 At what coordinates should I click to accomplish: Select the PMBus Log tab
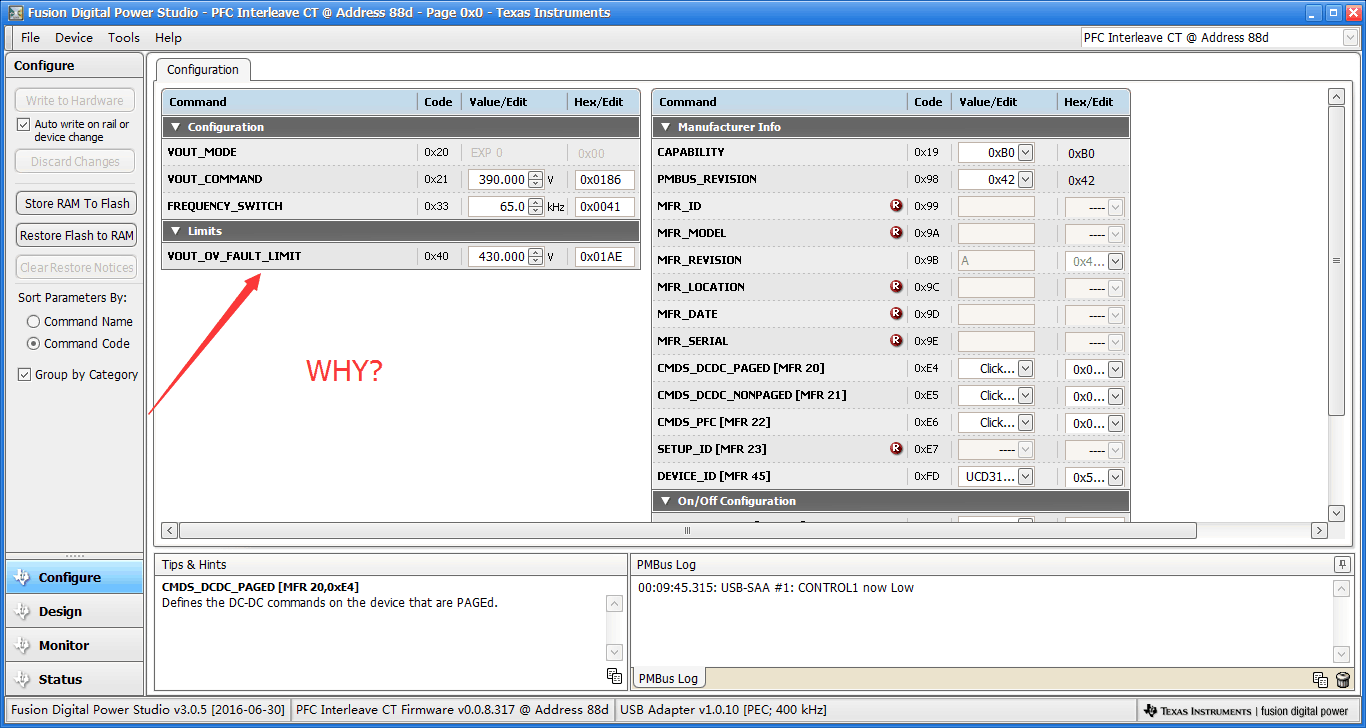point(669,678)
